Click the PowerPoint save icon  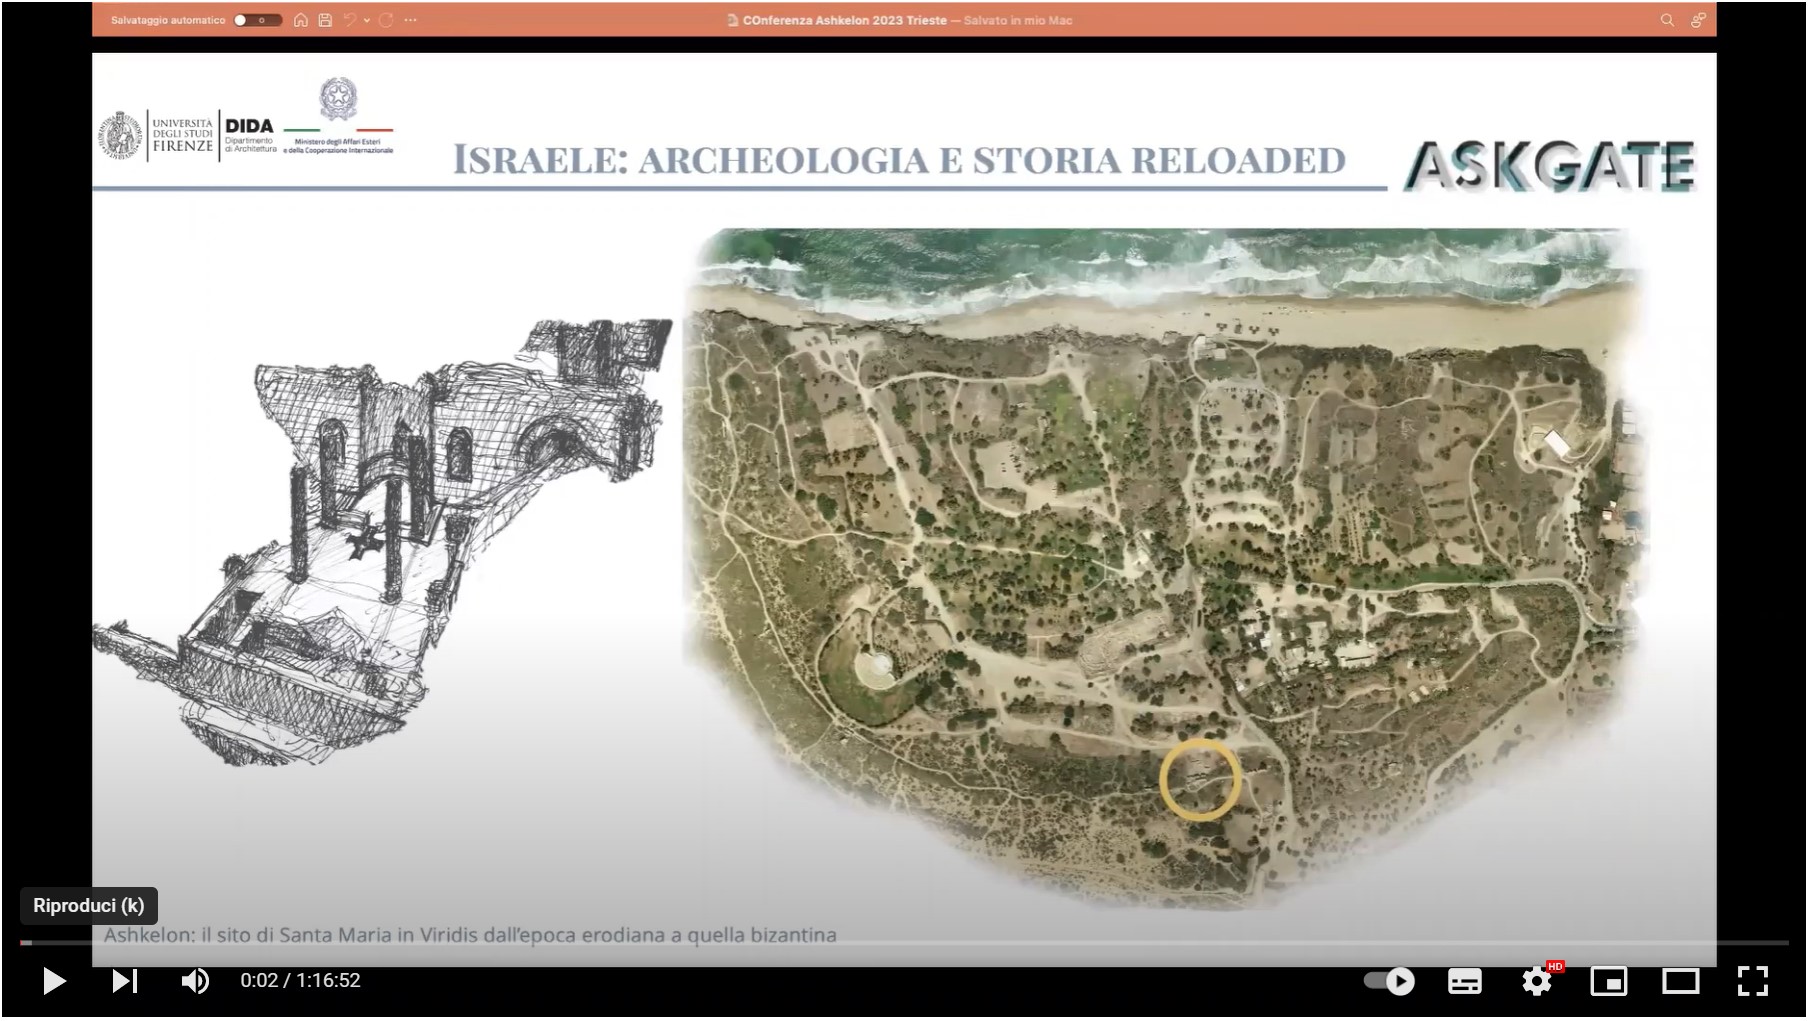[325, 20]
